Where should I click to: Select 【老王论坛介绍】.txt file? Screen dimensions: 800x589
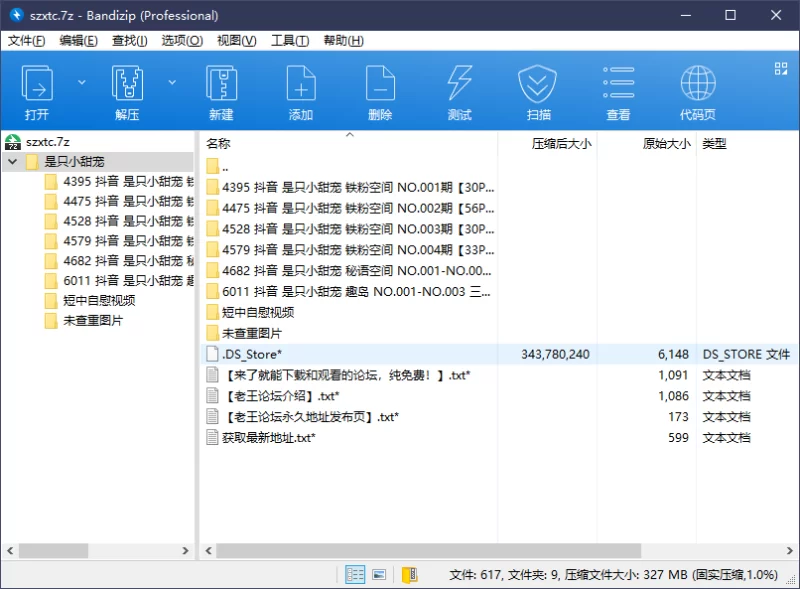pos(498,396)
